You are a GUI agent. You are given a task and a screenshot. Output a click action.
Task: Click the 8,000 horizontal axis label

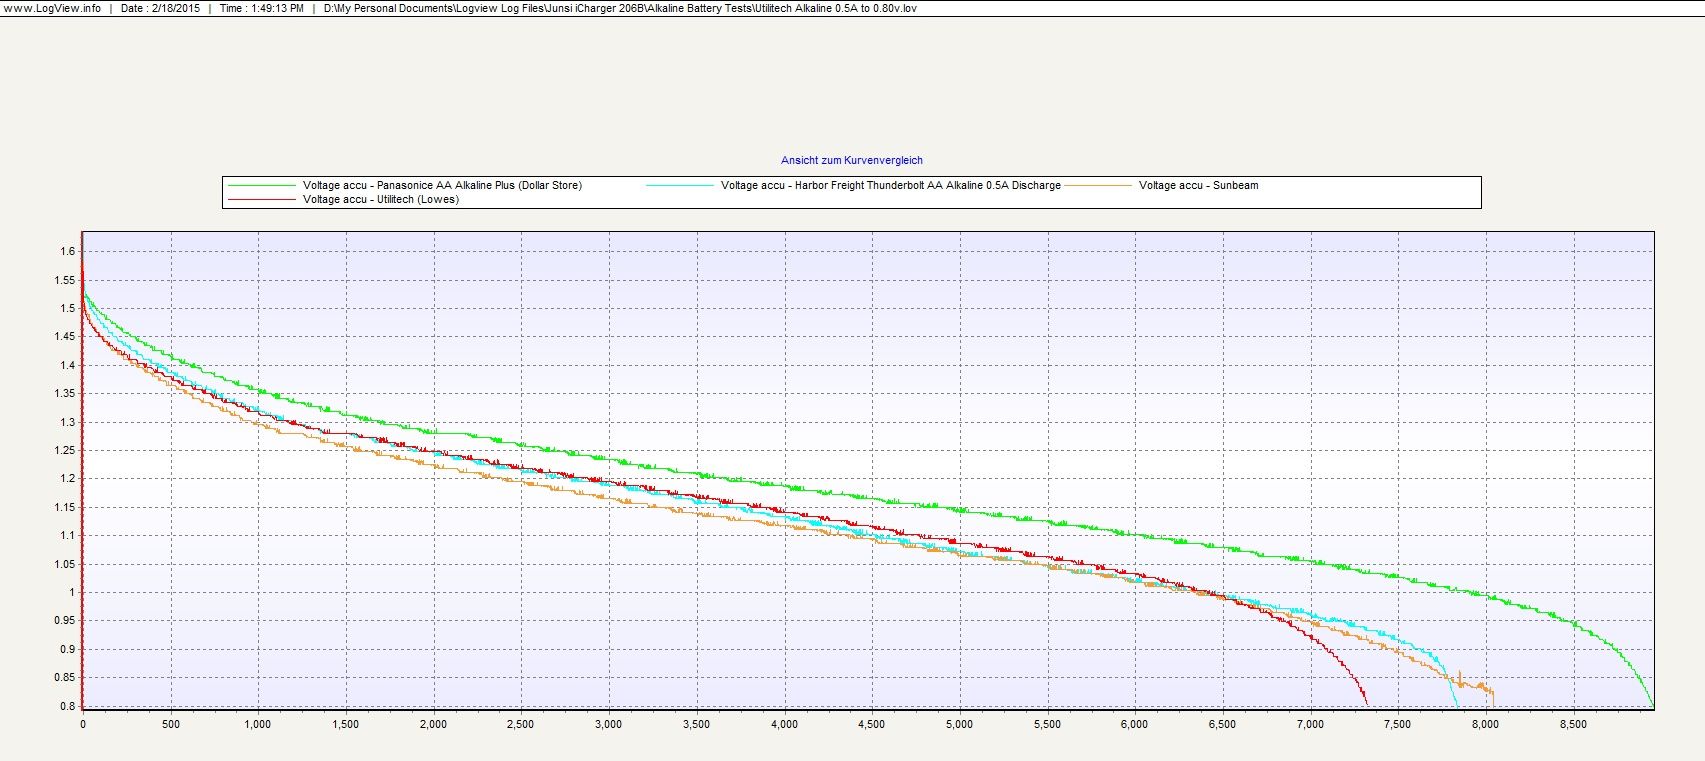click(1485, 724)
